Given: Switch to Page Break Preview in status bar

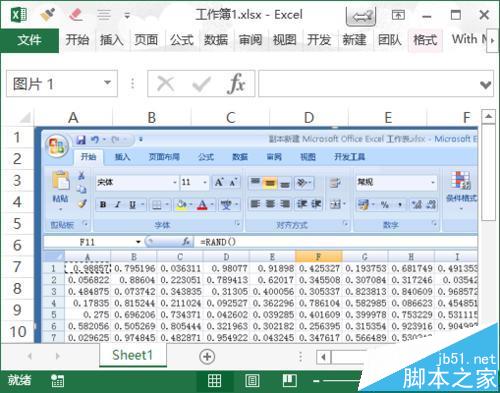Looking at the screenshot, I should (x=289, y=380).
